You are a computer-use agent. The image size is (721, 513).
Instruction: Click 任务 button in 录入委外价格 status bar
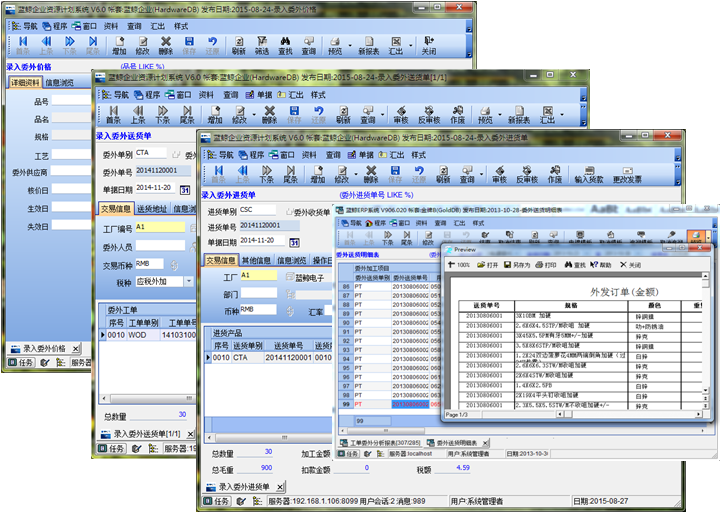(21, 363)
